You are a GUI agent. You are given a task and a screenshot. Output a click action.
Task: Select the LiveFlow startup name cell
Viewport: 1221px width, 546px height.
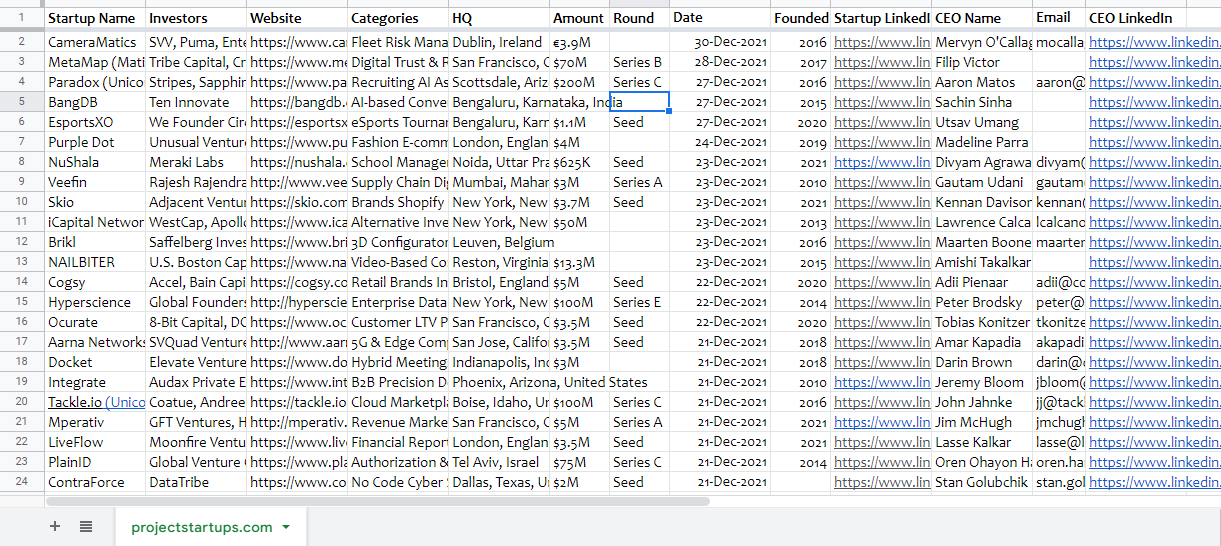95,442
